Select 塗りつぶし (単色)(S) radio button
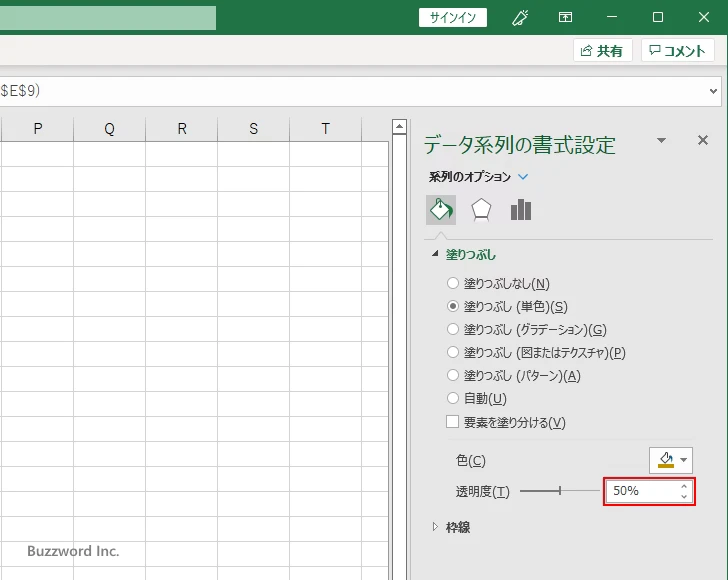The height and width of the screenshot is (580, 728). (453, 306)
